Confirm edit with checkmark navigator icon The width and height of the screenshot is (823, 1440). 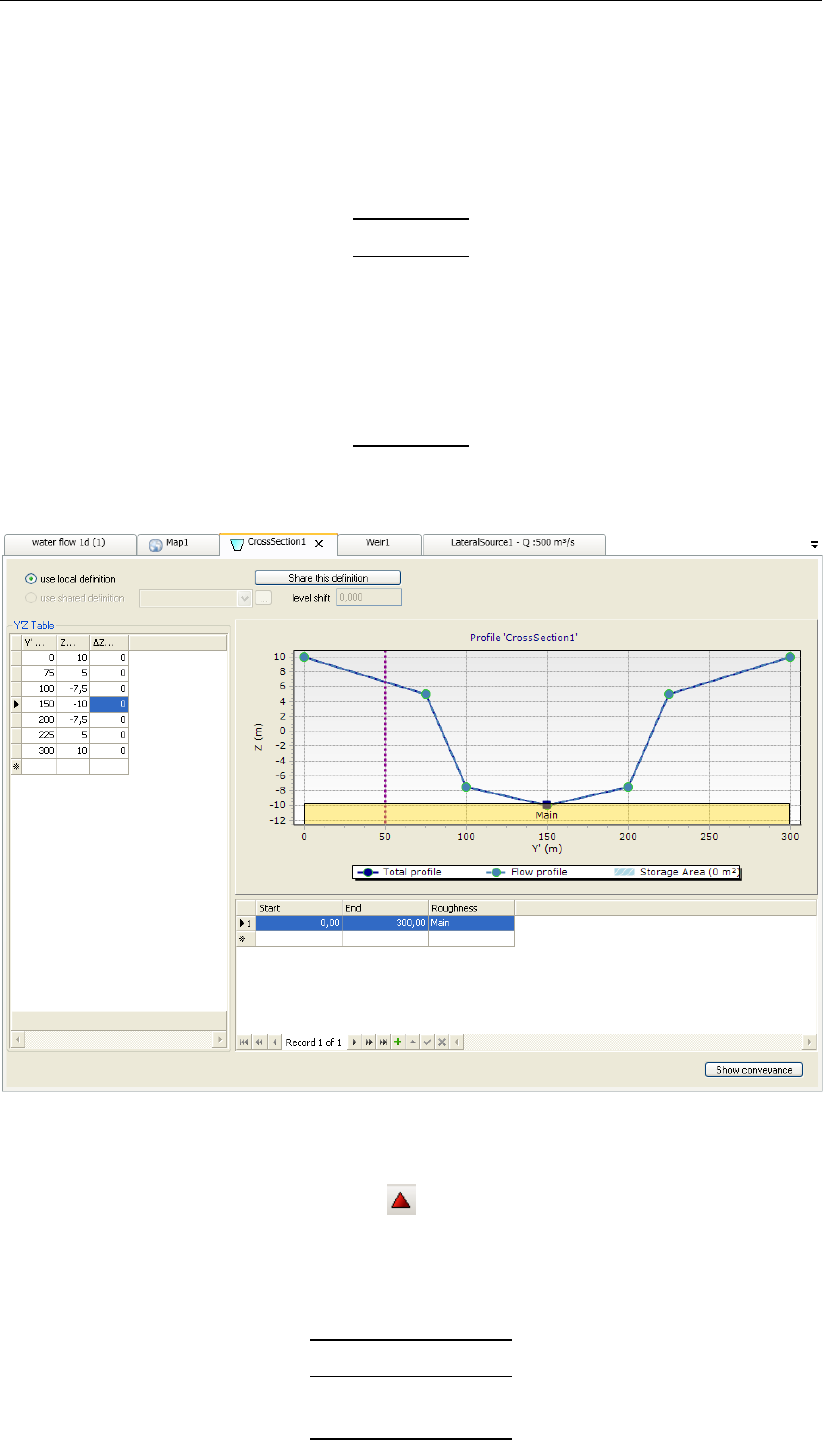tap(427, 1042)
